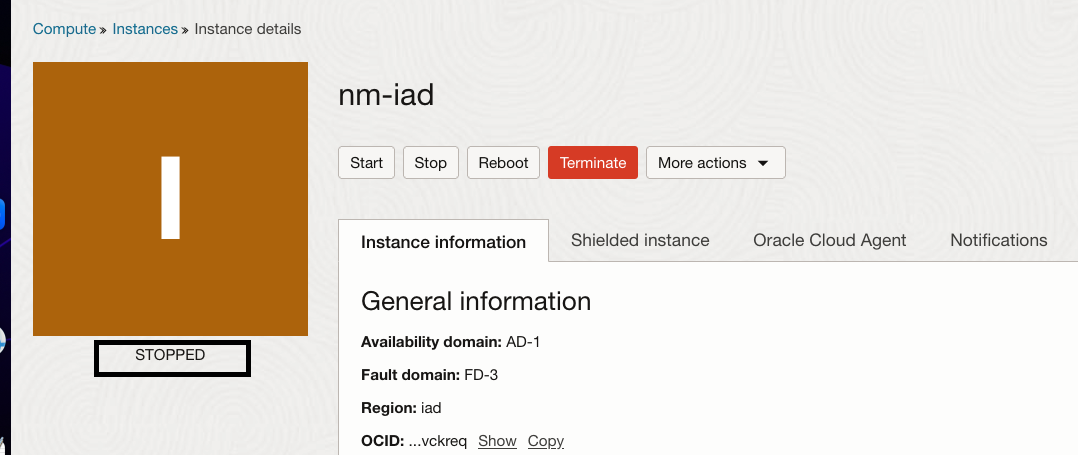Show the full OCID
Image resolution: width=1078 pixels, height=455 pixels.
tap(497, 441)
